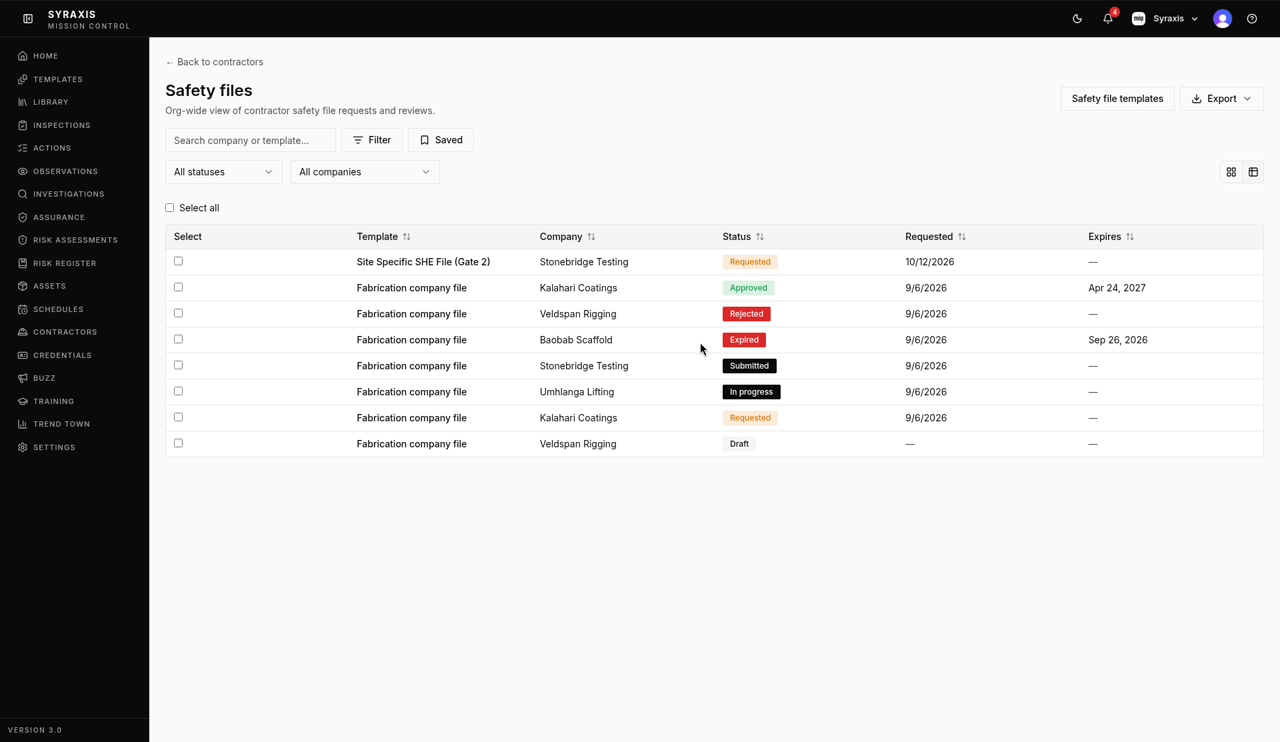Tick the Select all checkbox

click(x=170, y=208)
